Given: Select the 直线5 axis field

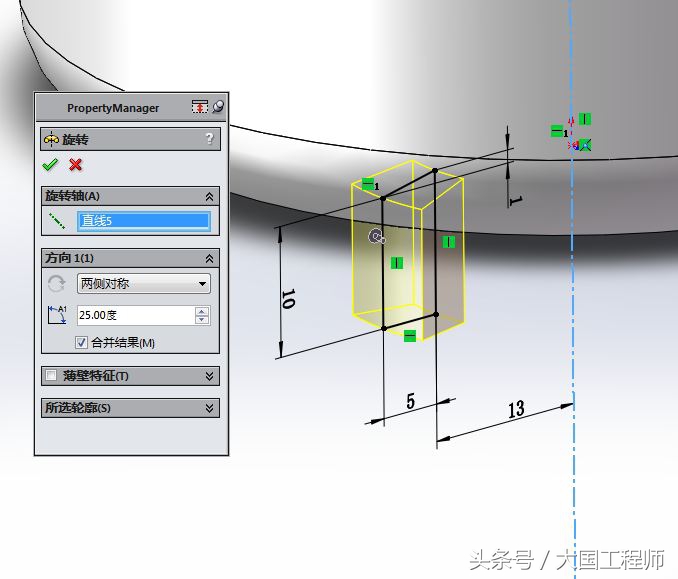Looking at the screenshot, I should (x=144, y=221).
